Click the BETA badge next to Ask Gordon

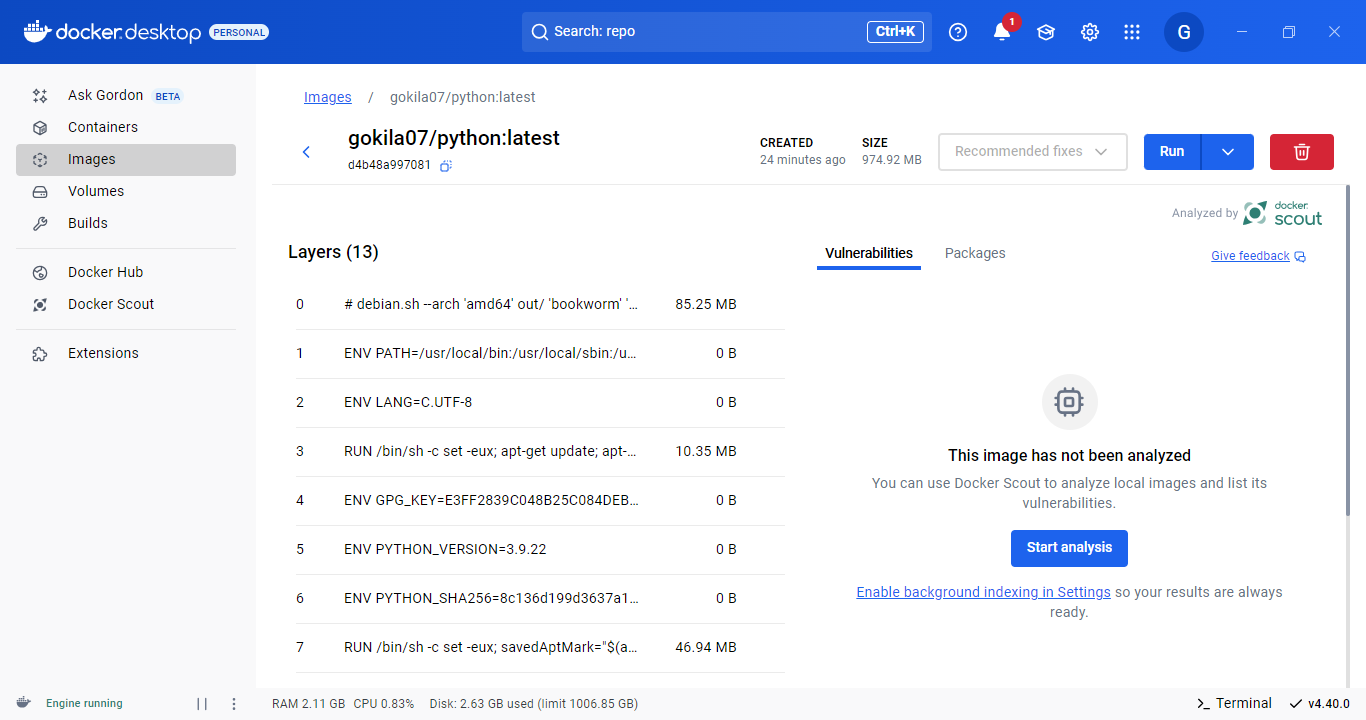pyautogui.click(x=168, y=97)
